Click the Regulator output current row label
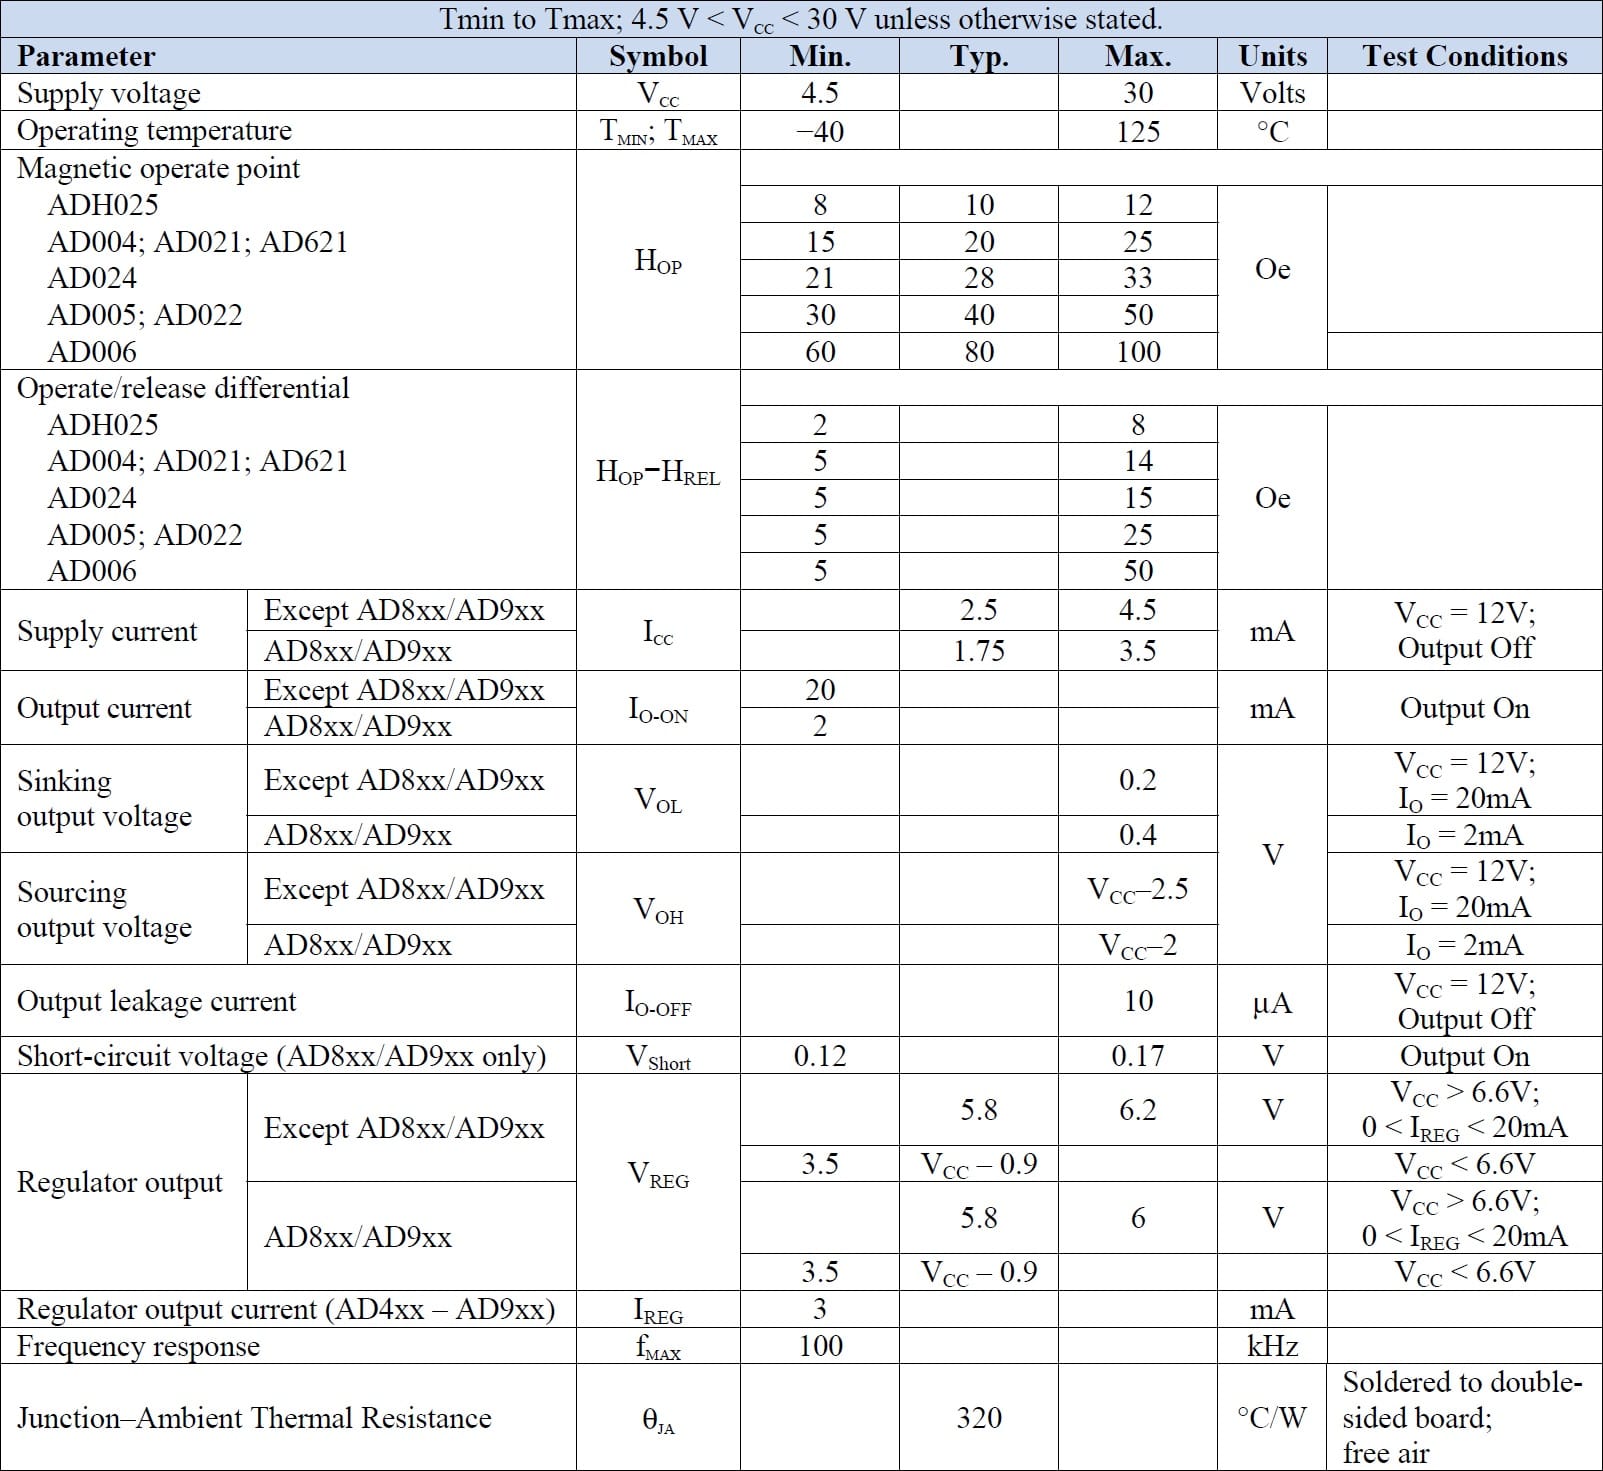Image resolution: width=1603 pixels, height=1471 pixels. [x=285, y=1309]
